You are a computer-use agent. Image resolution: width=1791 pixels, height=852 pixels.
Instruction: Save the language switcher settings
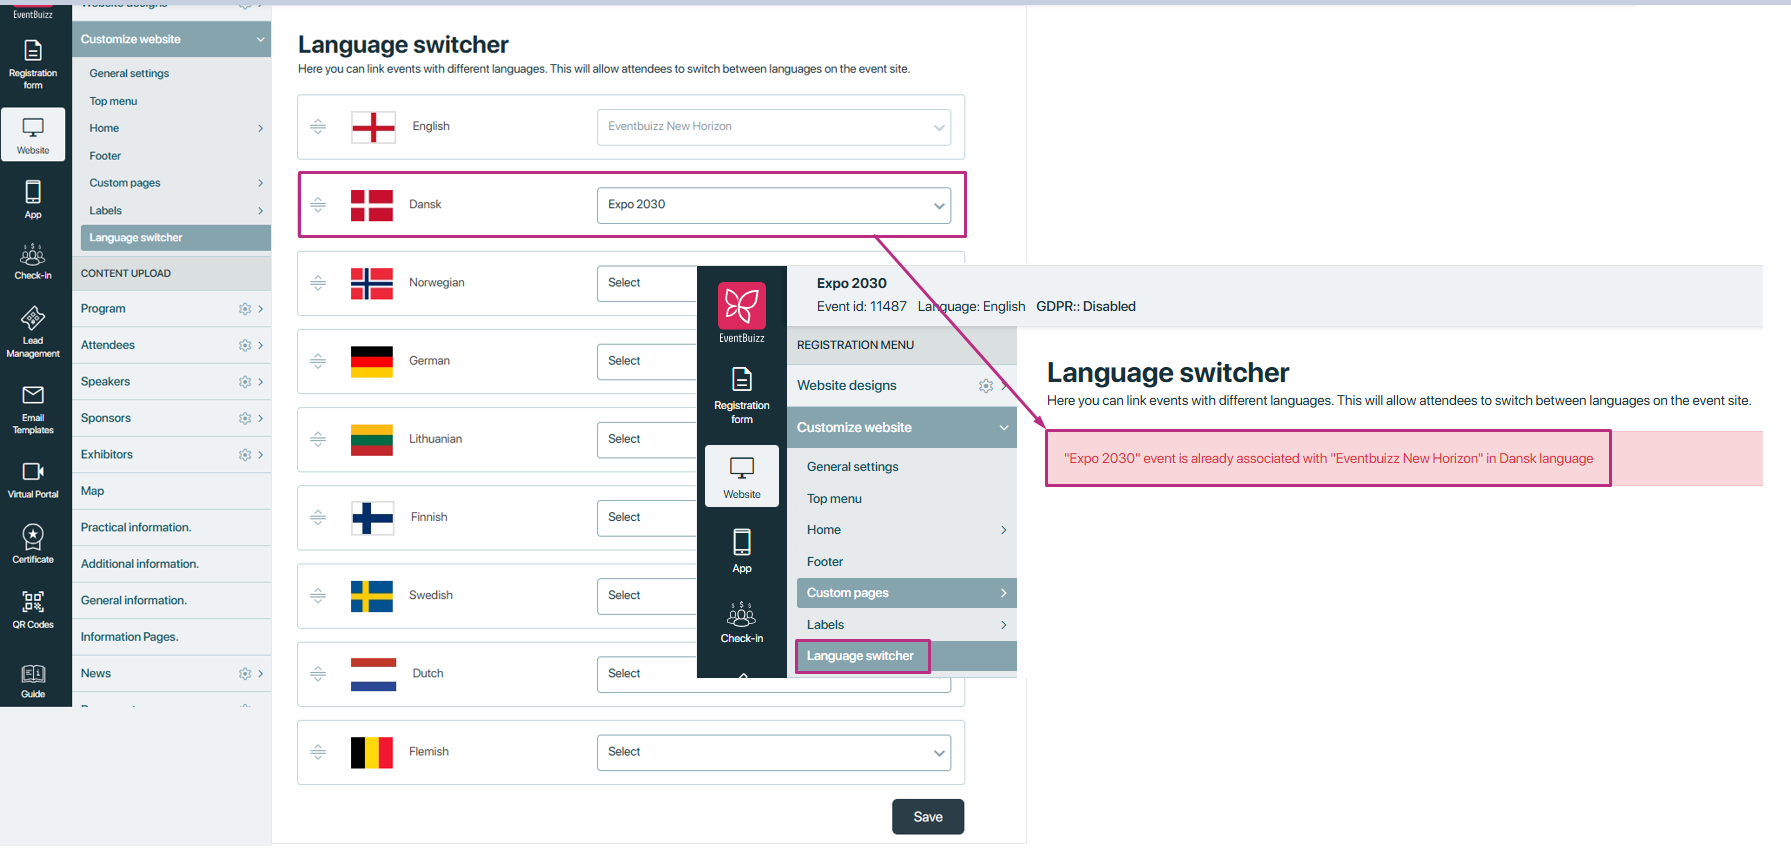click(x=928, y=817)
